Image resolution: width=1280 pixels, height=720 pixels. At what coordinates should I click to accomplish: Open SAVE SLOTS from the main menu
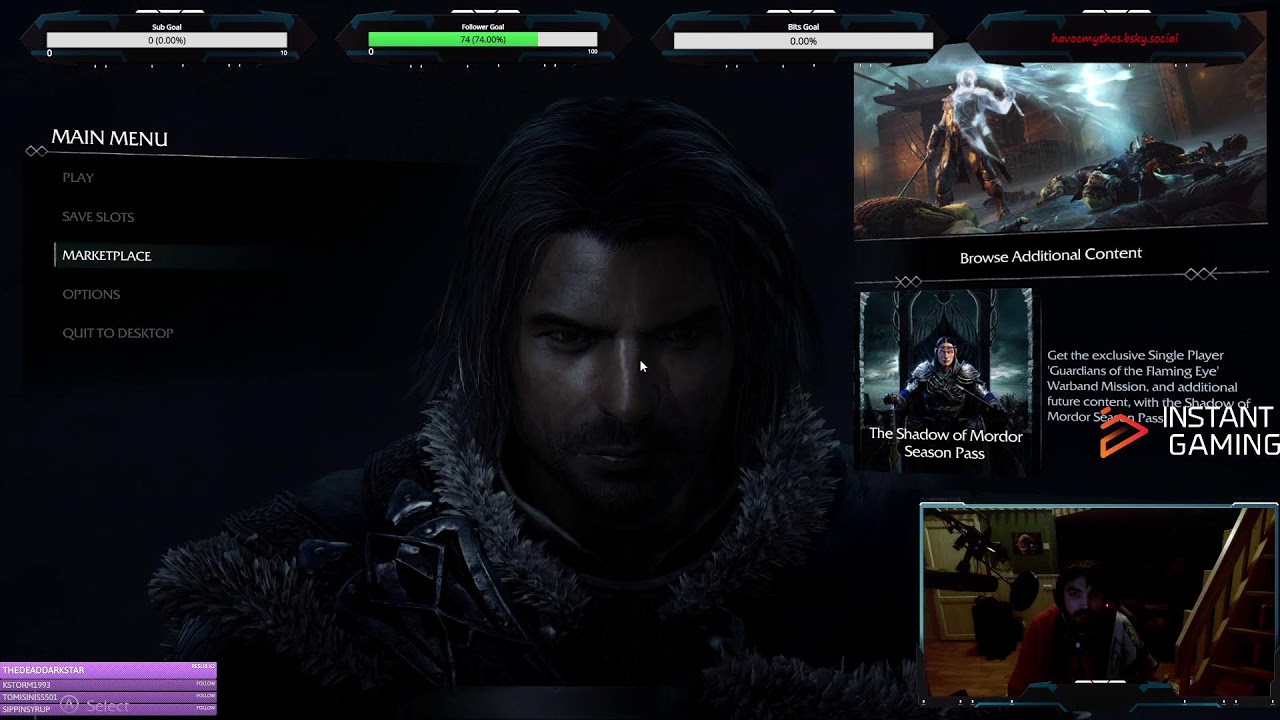pyautogui.click(x=98, y=216)
